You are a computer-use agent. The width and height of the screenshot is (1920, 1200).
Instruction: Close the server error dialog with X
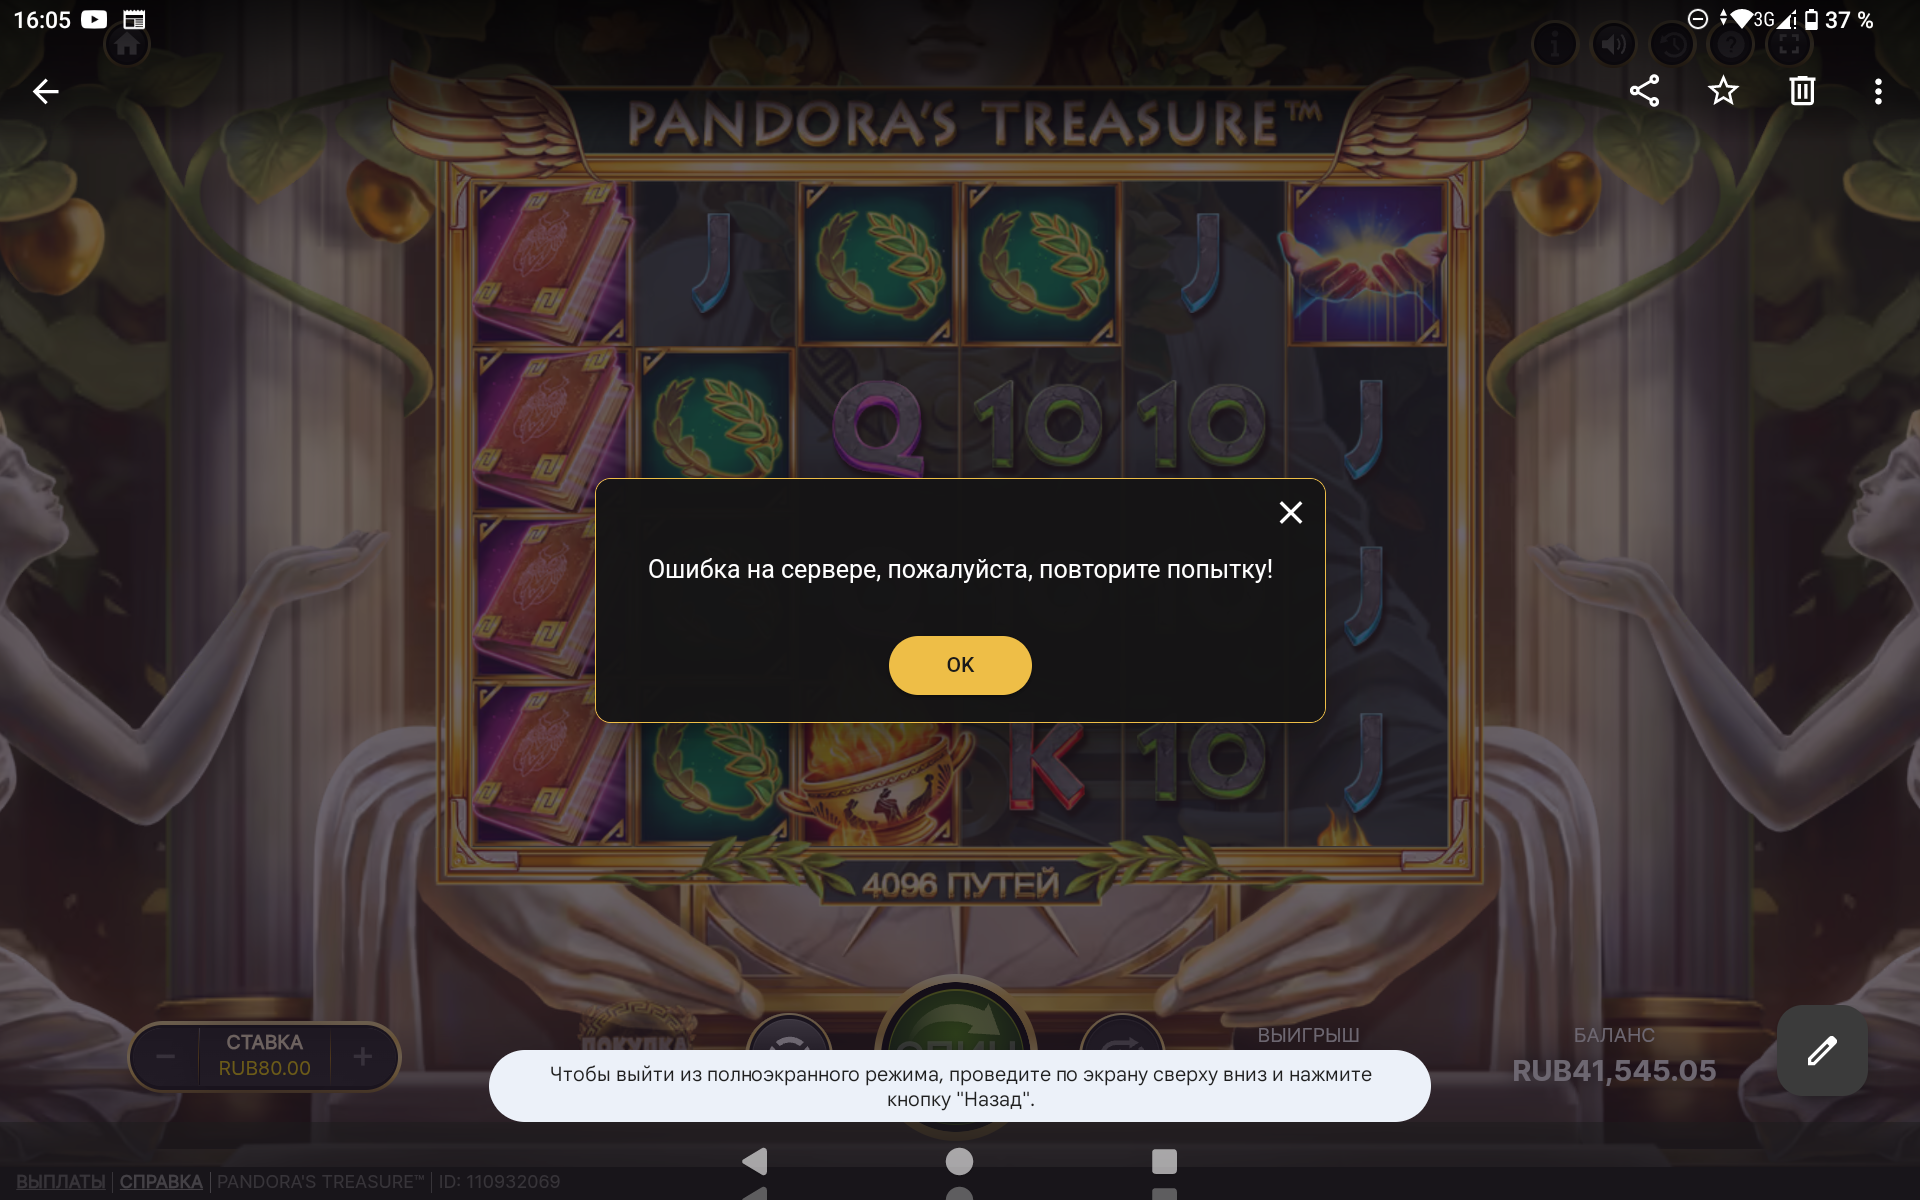[1290, 513]
